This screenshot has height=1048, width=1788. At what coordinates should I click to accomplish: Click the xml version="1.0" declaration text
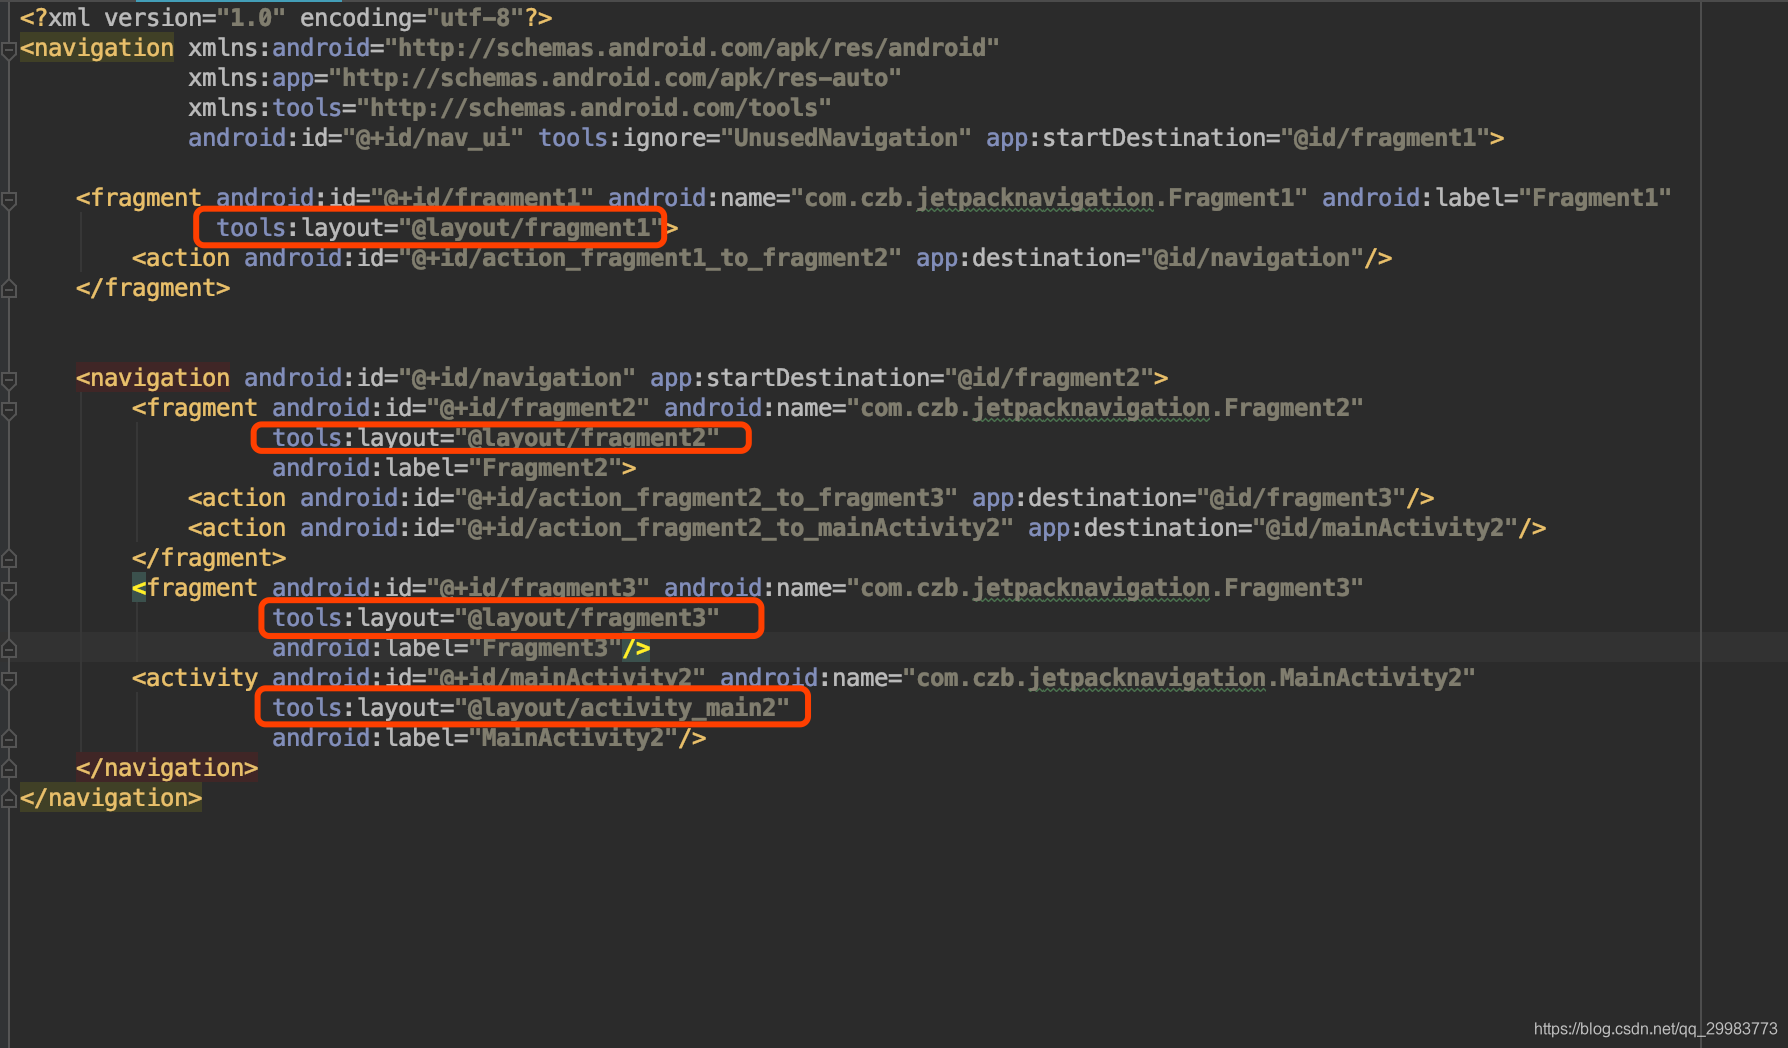[x=153, y=18]
